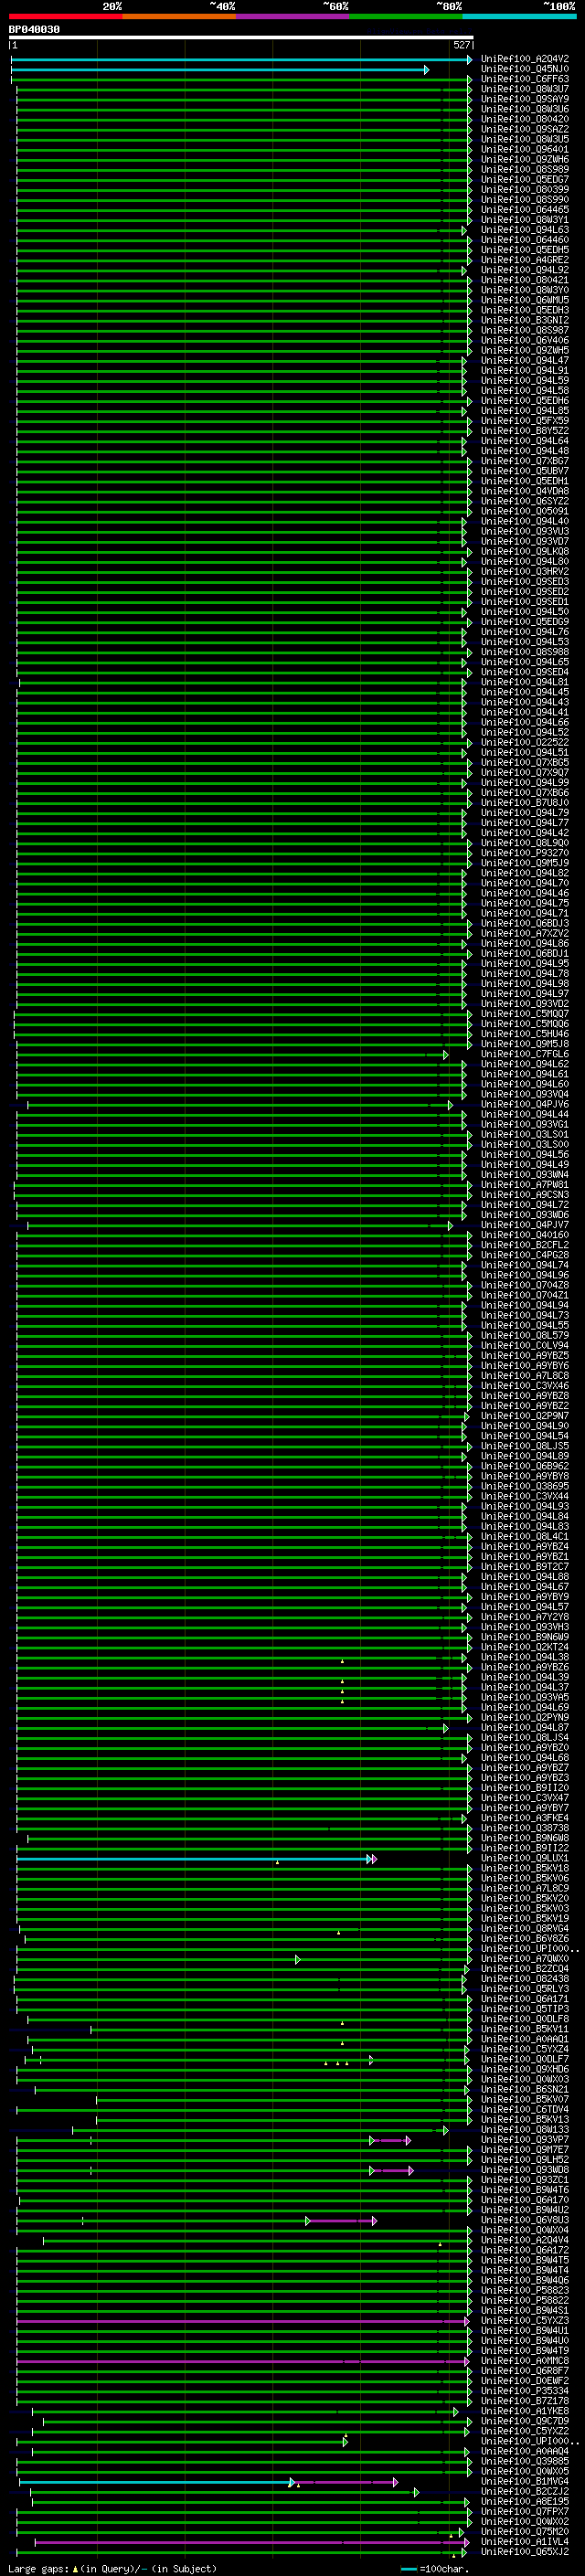Click label UniRef100_Q0DLF7
Image resolution: width=585 pixels, height=2576 pixels.
pyautogui.click(x=525, y=2059)
